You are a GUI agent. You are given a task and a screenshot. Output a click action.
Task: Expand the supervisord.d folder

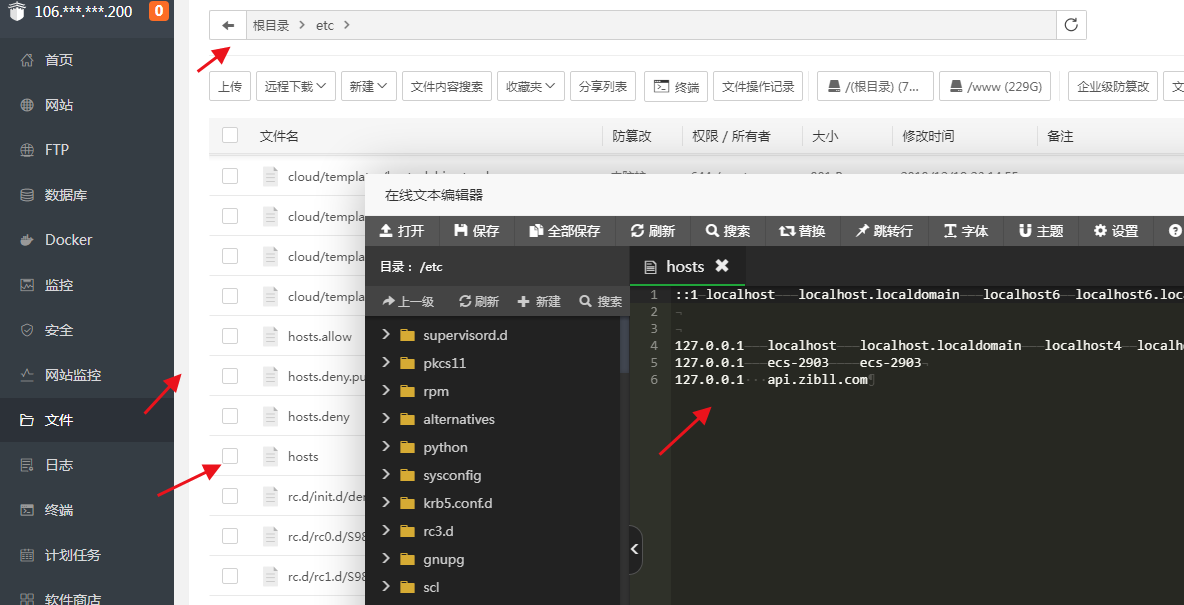click(x=386, y=335)
